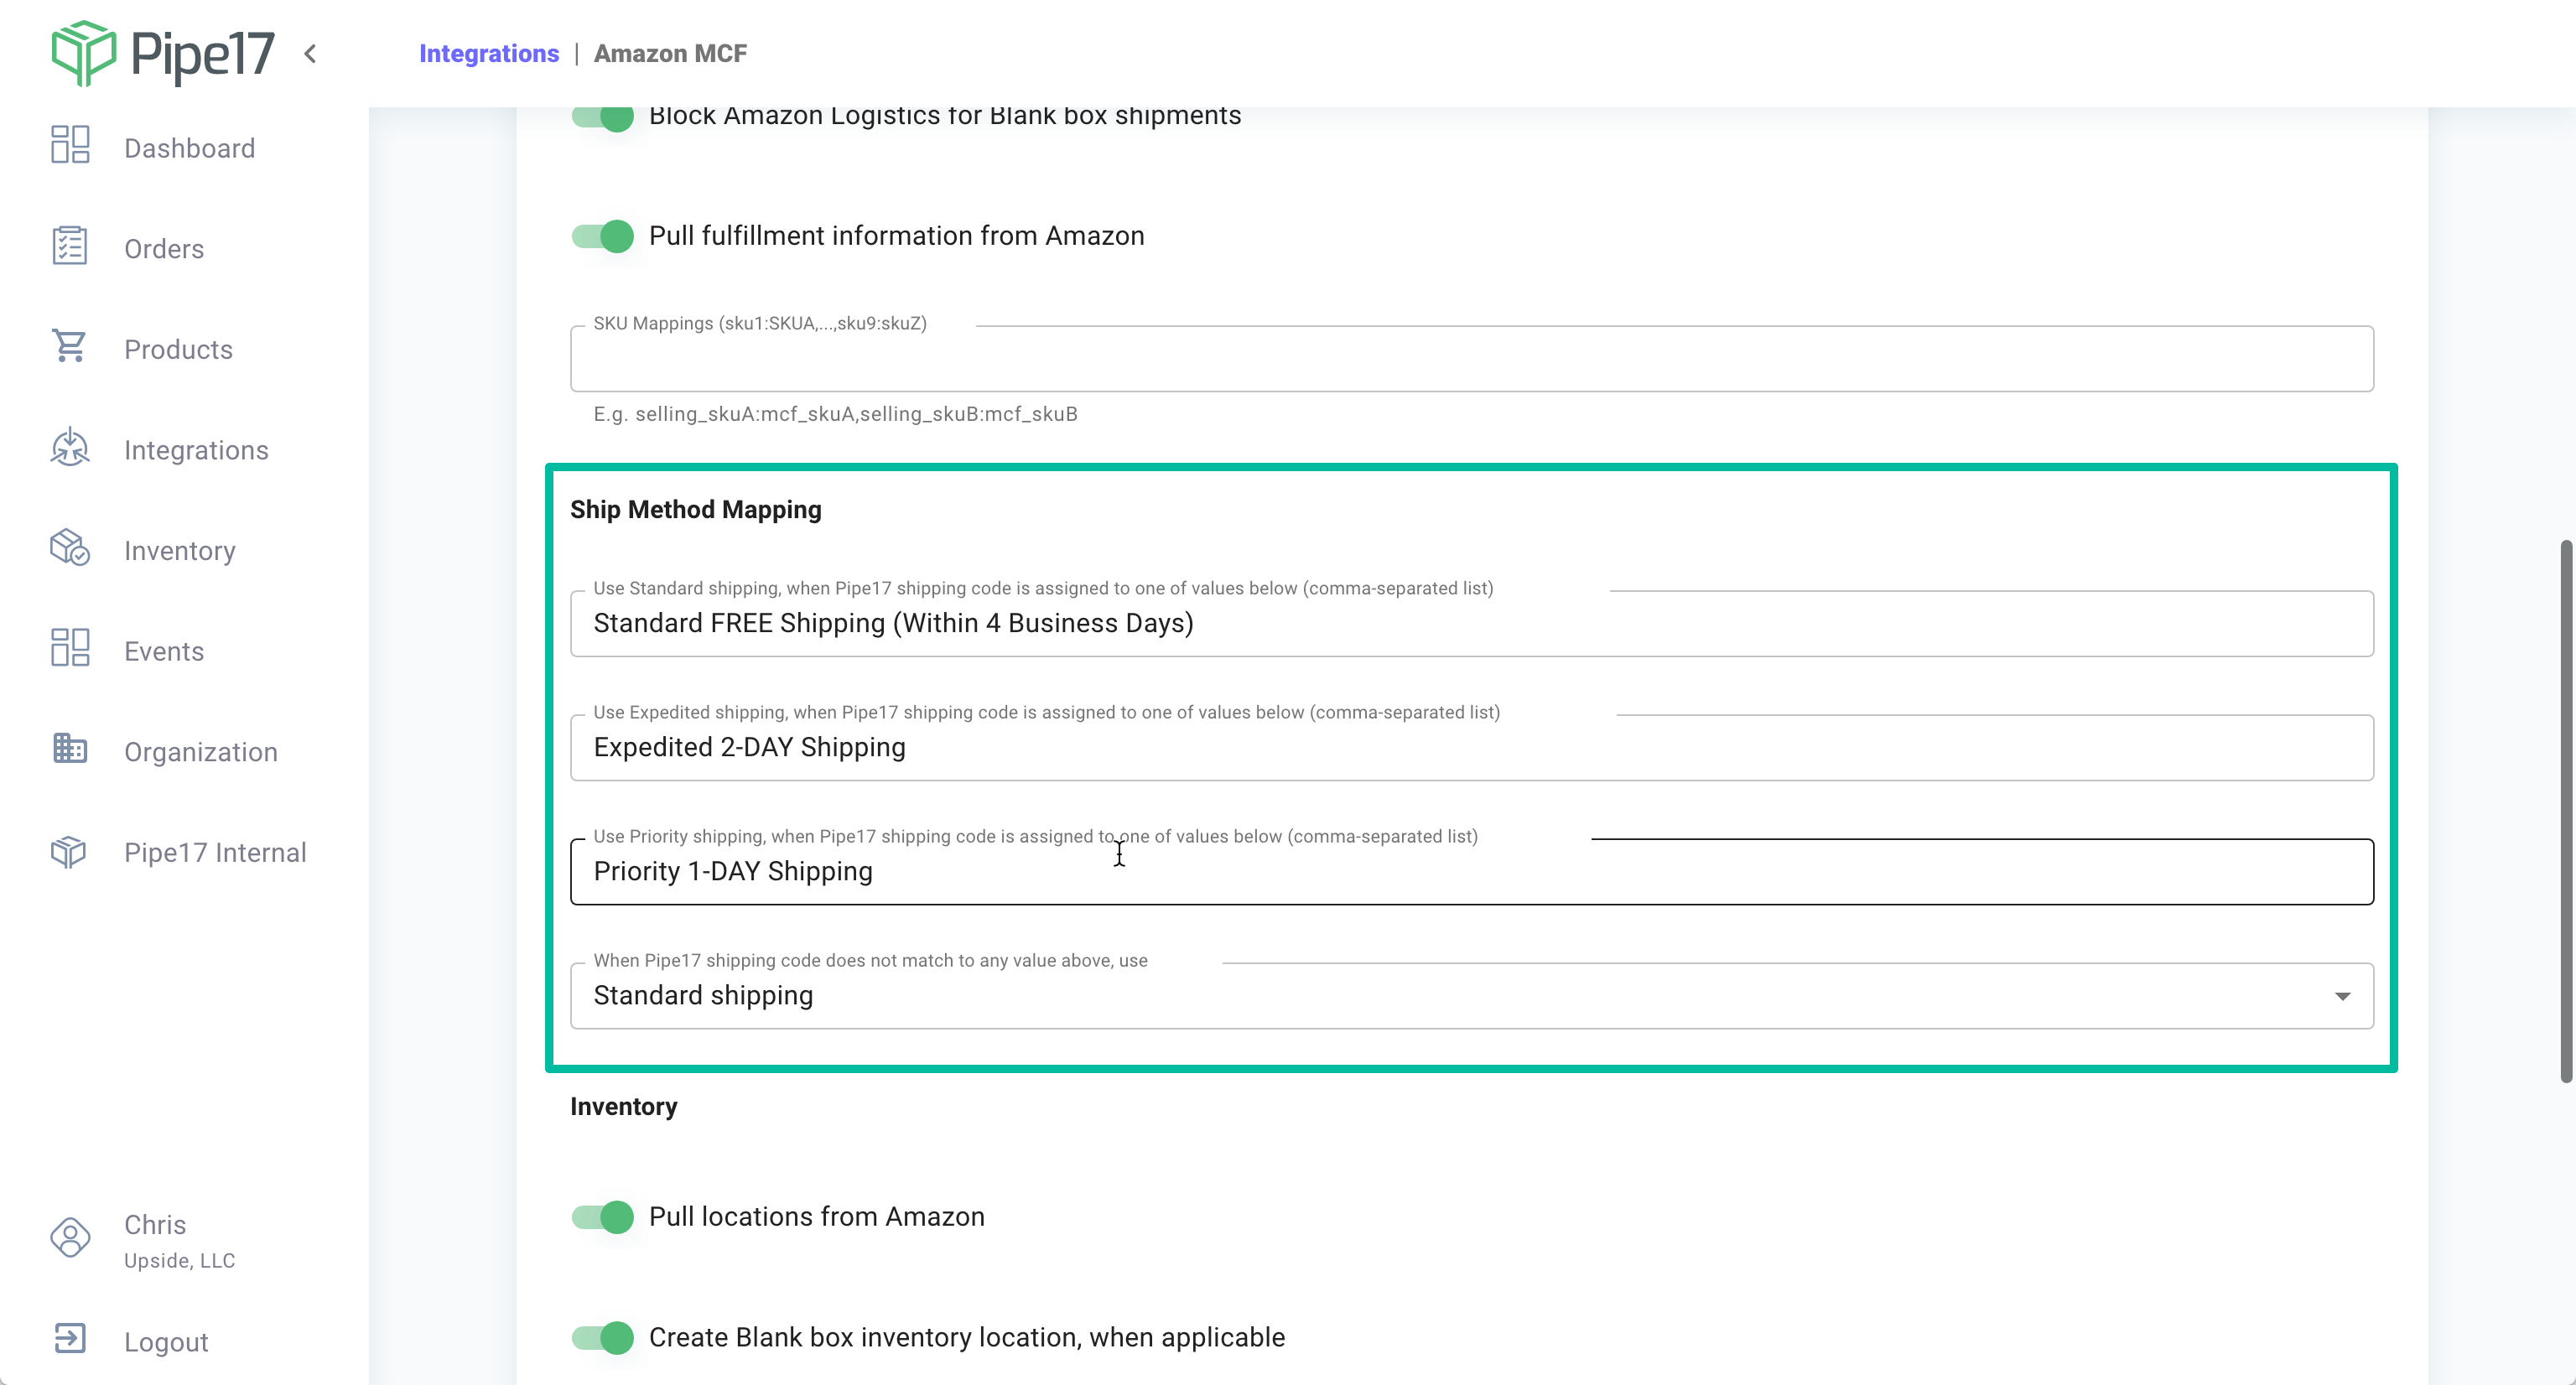The height and width of the screenshot is (1385, 2576).
Task: Click the 'E.g. selling_skuA:mcf_skuA' hint text
Action: coord(835,414)
